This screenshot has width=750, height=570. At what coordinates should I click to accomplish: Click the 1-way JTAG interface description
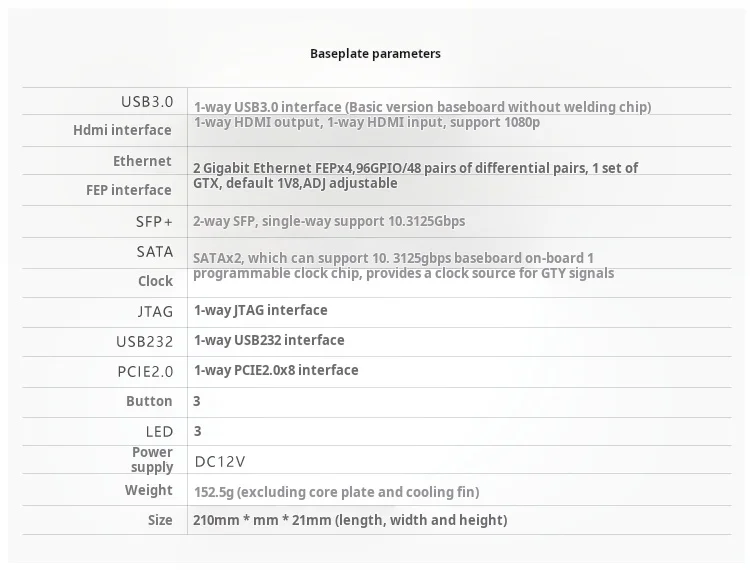click(x=260, y=310)
